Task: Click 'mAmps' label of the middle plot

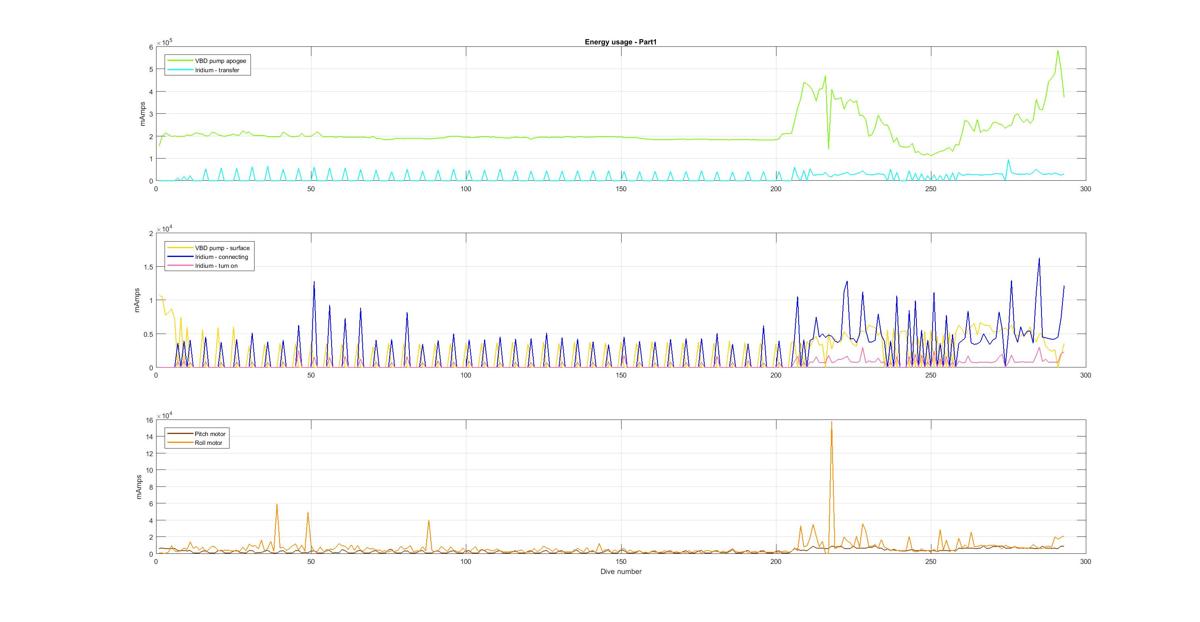Action: (x=137, y=301)
